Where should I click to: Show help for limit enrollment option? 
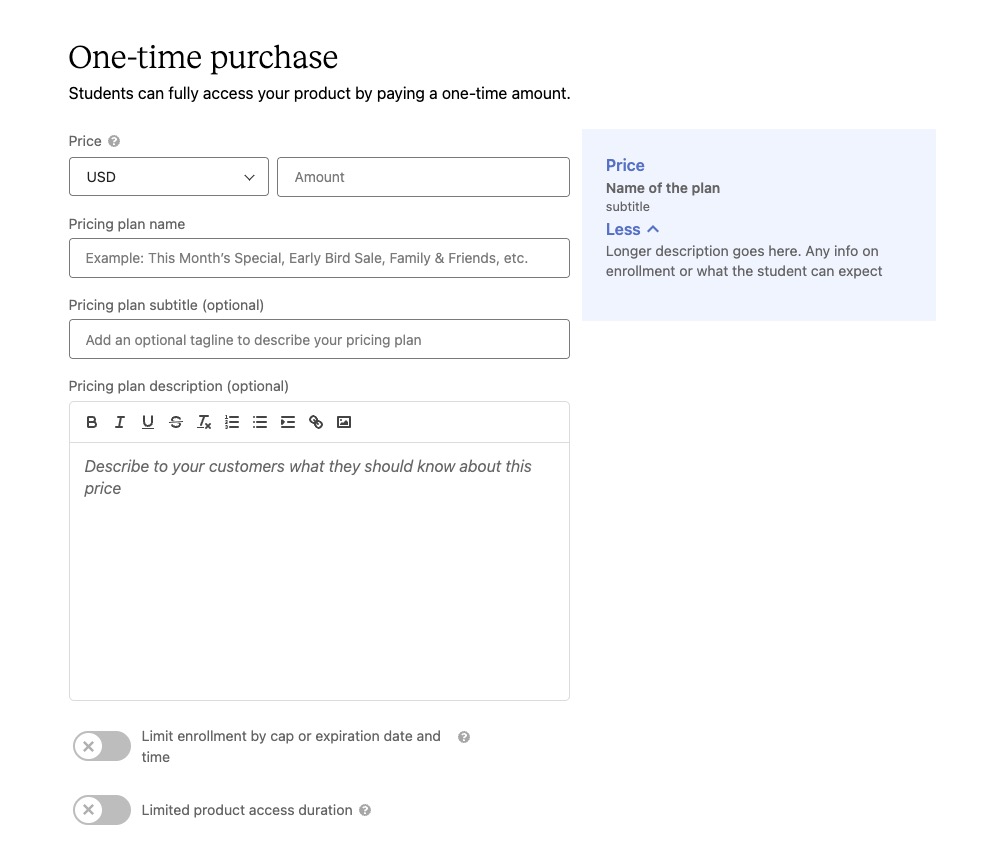tap(464, 737)
